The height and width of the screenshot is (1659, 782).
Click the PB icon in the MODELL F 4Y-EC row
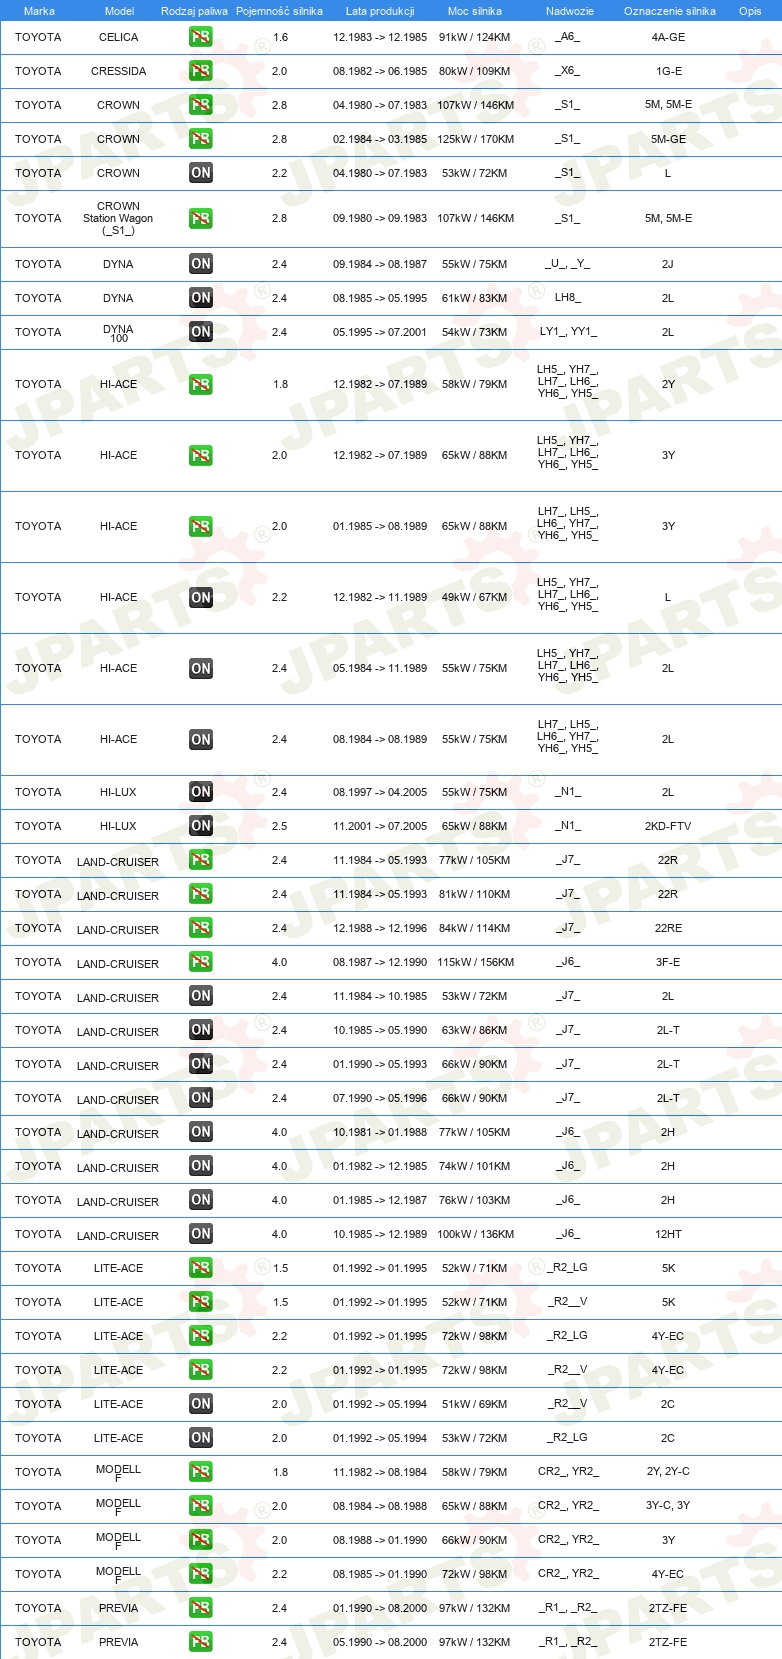coord(201,1574)
